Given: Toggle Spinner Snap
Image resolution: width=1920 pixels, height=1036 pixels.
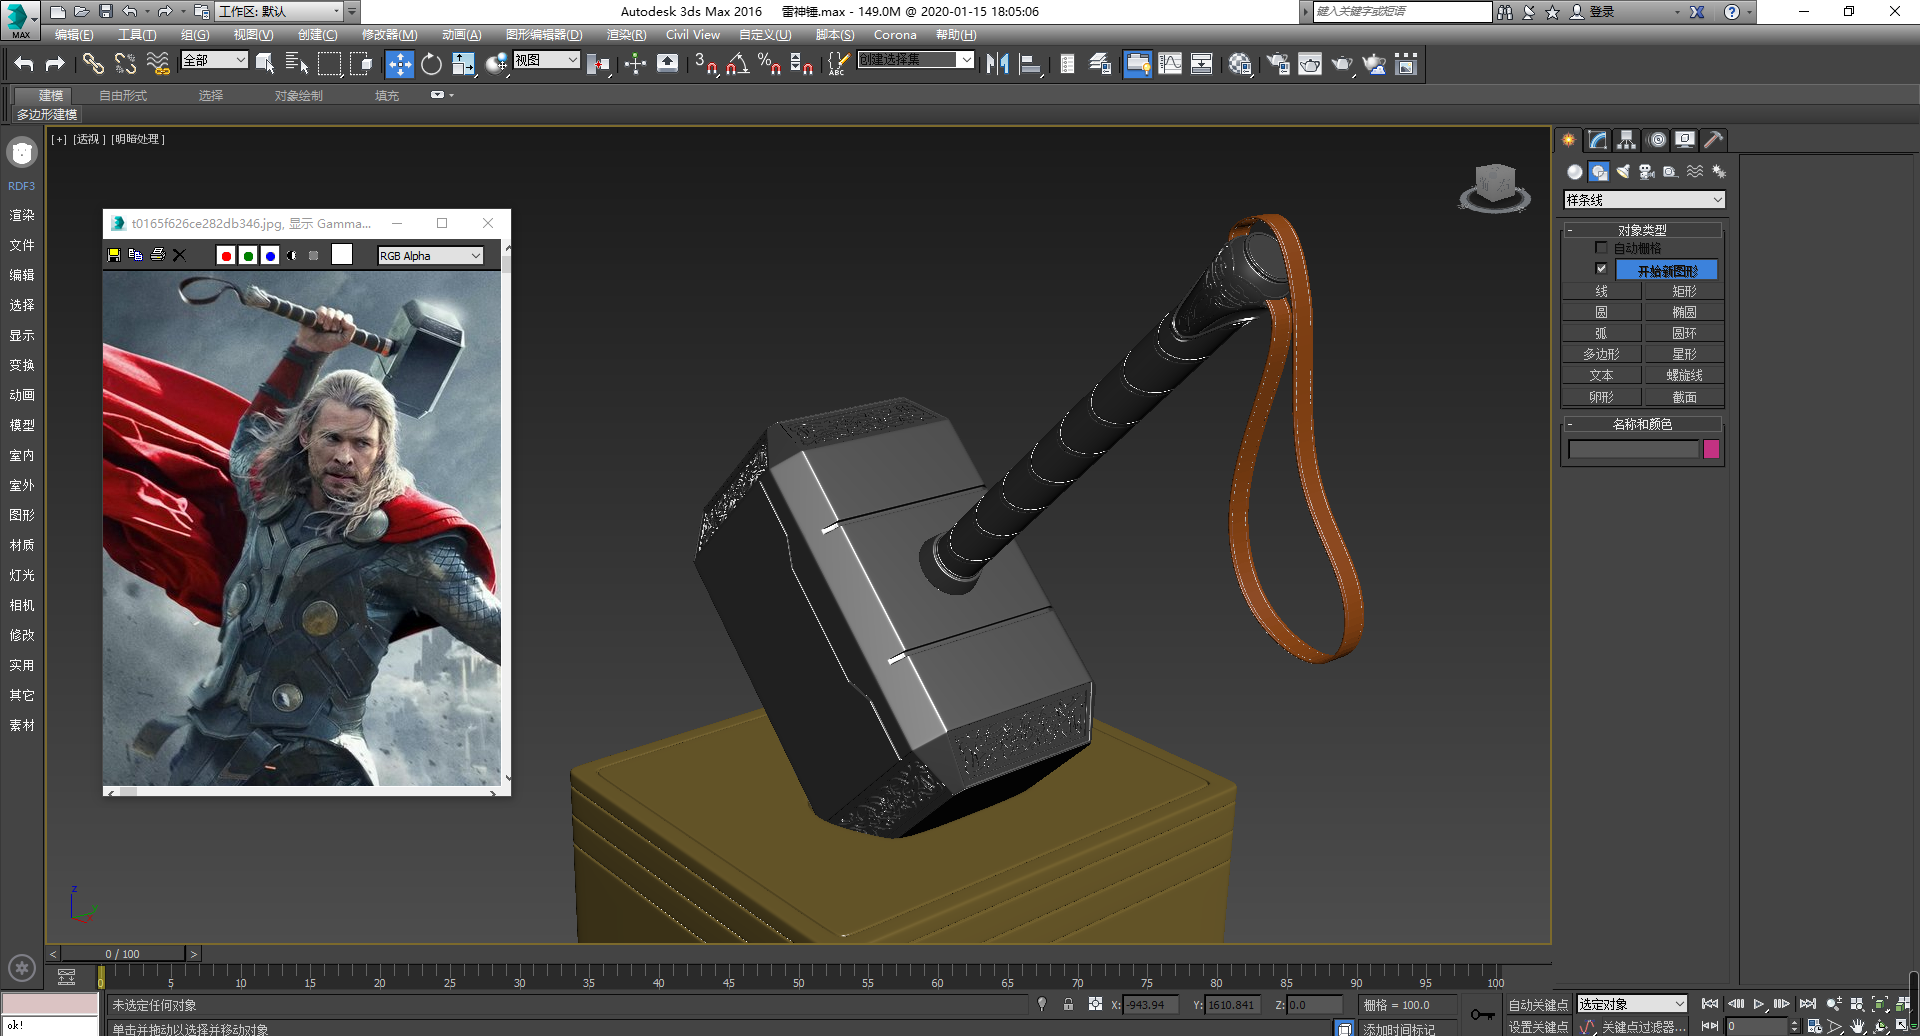Looking at the screenshot, I should coord(801,64).
